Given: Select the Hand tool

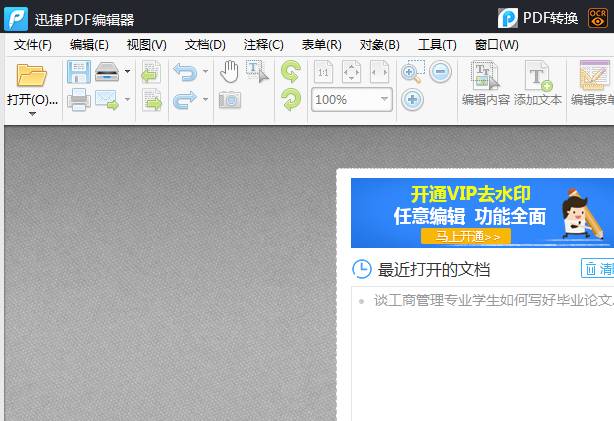Looking at the screenshot, I should pos(229,71).
